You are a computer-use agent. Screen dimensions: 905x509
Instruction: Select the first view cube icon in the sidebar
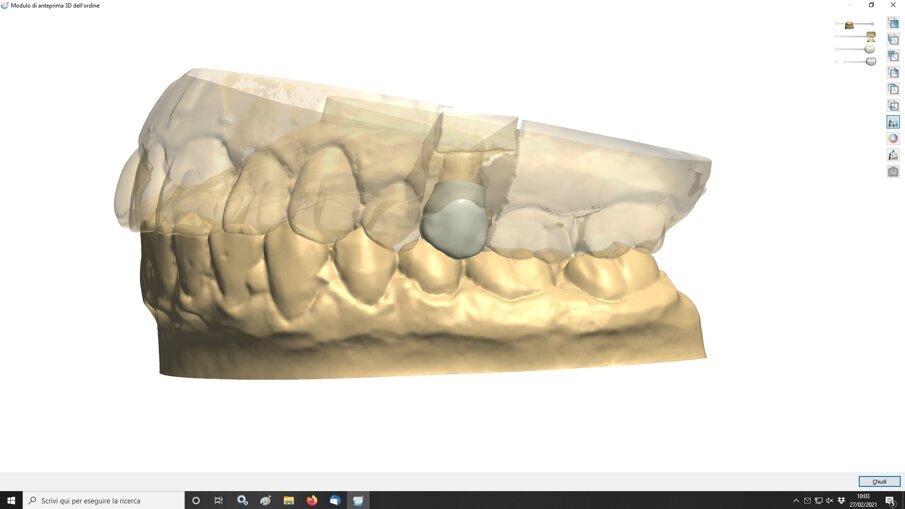pos(893,23)
